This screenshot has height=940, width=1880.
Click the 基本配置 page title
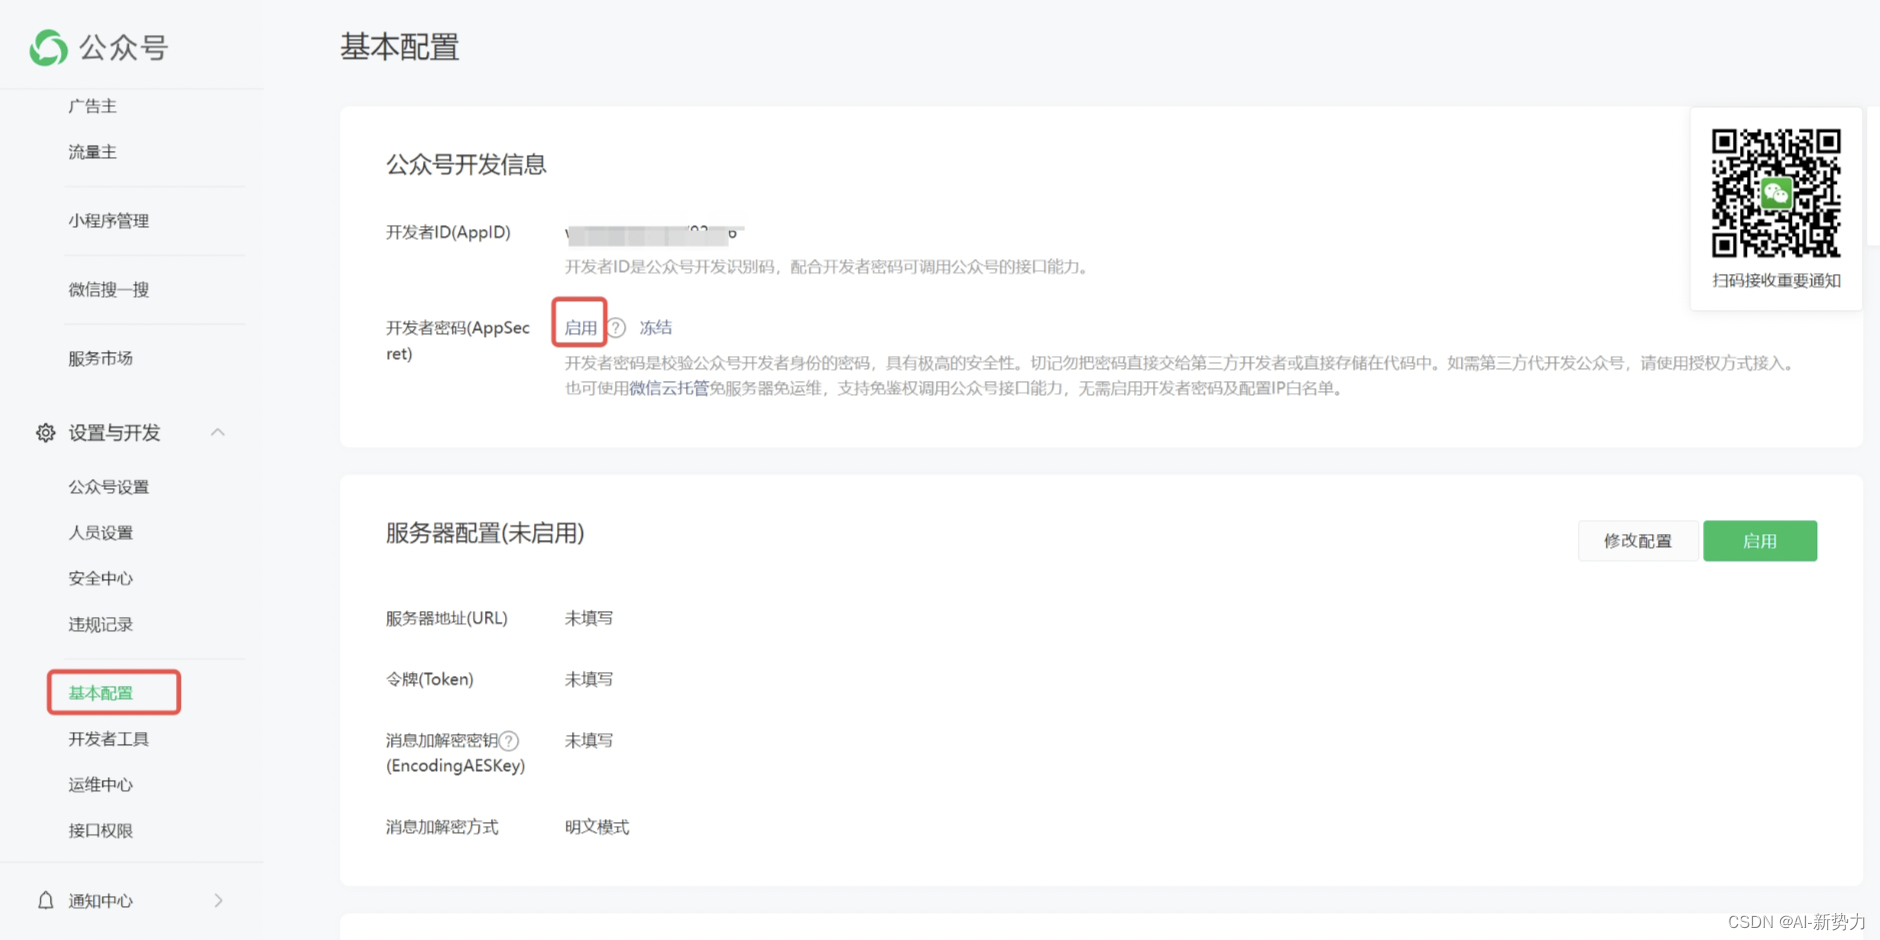400,47
